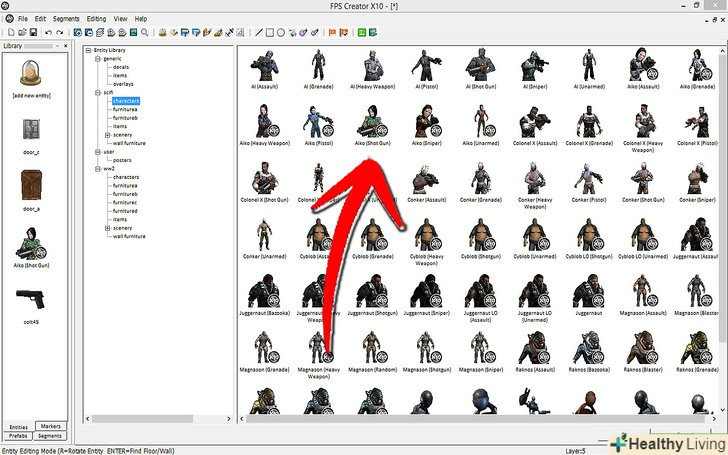Click the first orange flag icon
This screenshot has height=455, width=728.
point(332,32)
